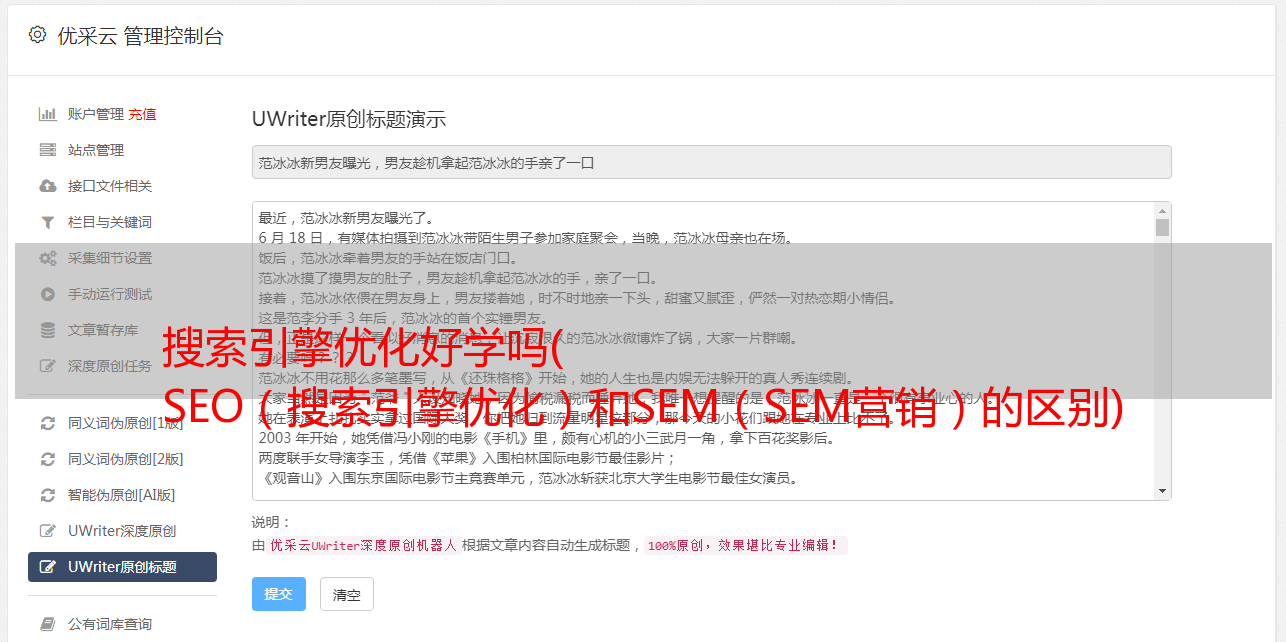This screenshot has width=1286, height=642.
Task: Click the generated title input field
Action: (x=711, y=162)
